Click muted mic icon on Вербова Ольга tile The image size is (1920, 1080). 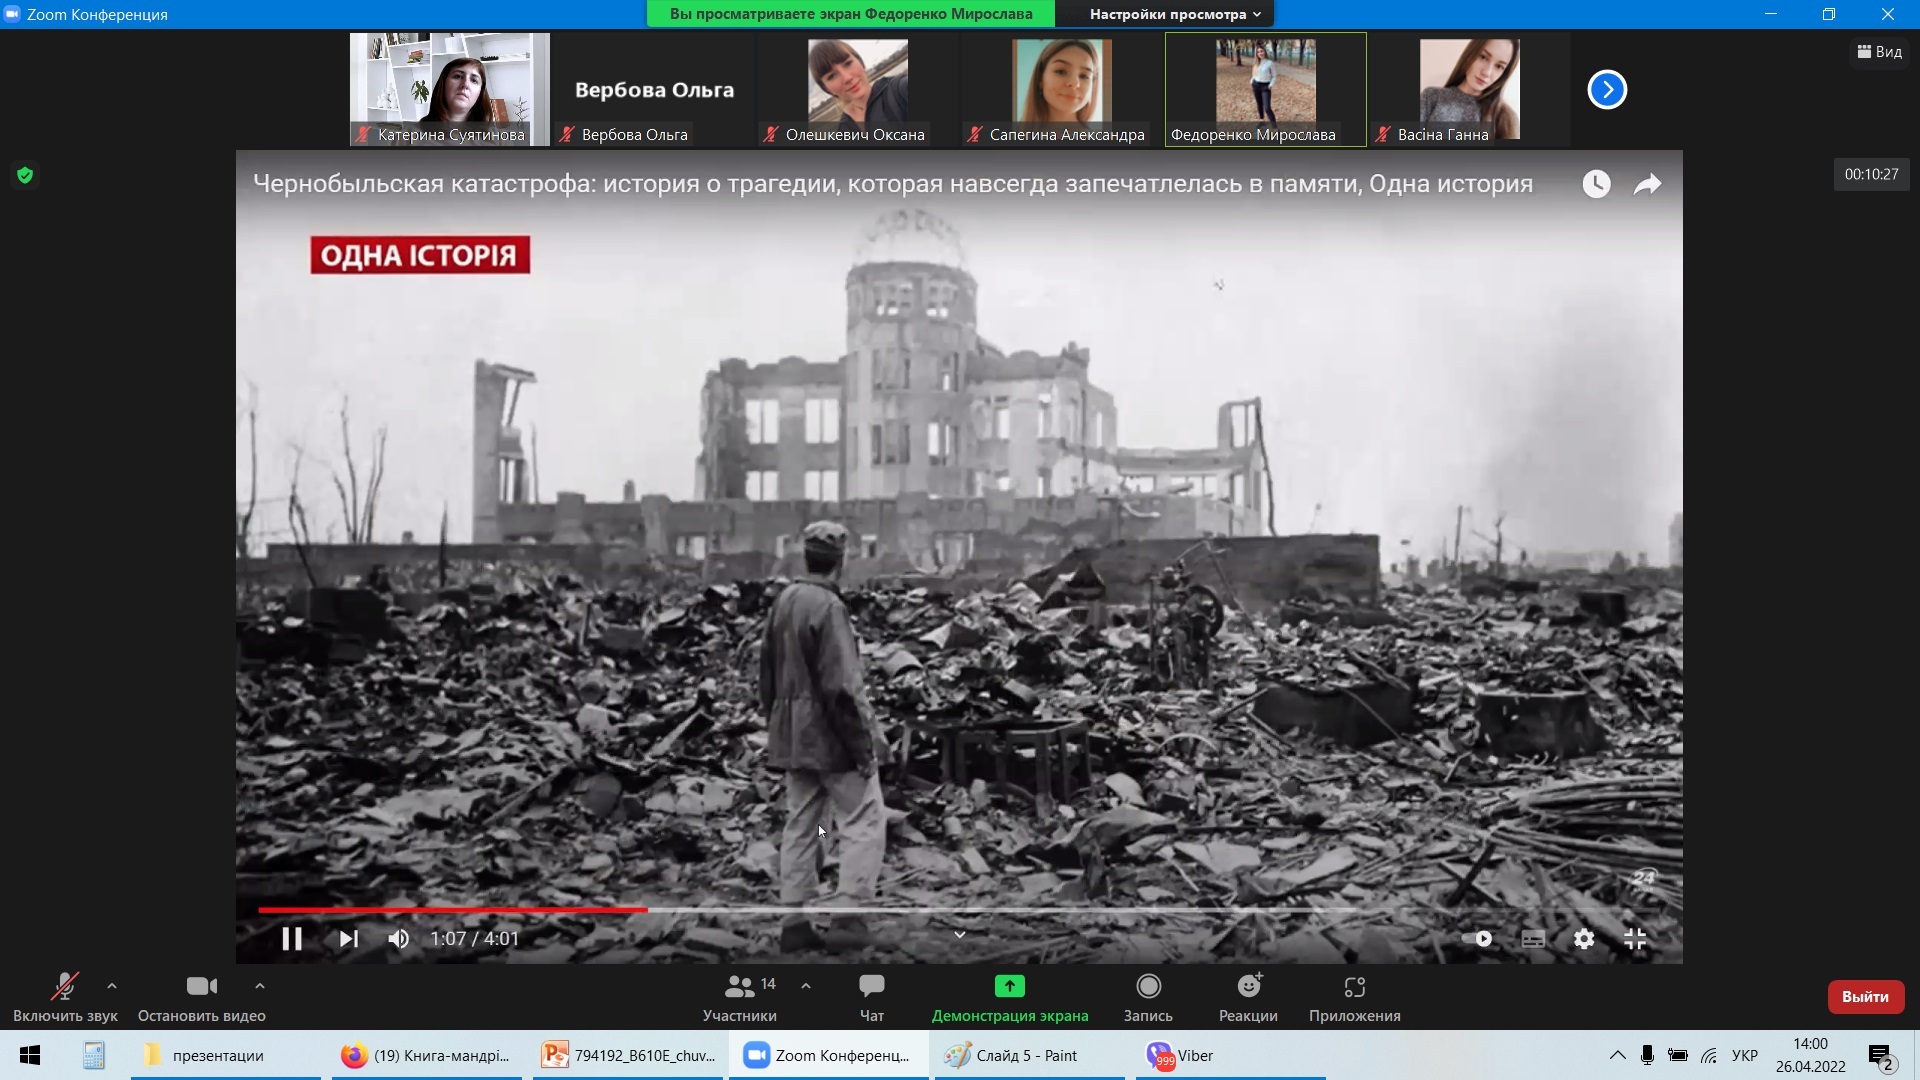[567, 134]
